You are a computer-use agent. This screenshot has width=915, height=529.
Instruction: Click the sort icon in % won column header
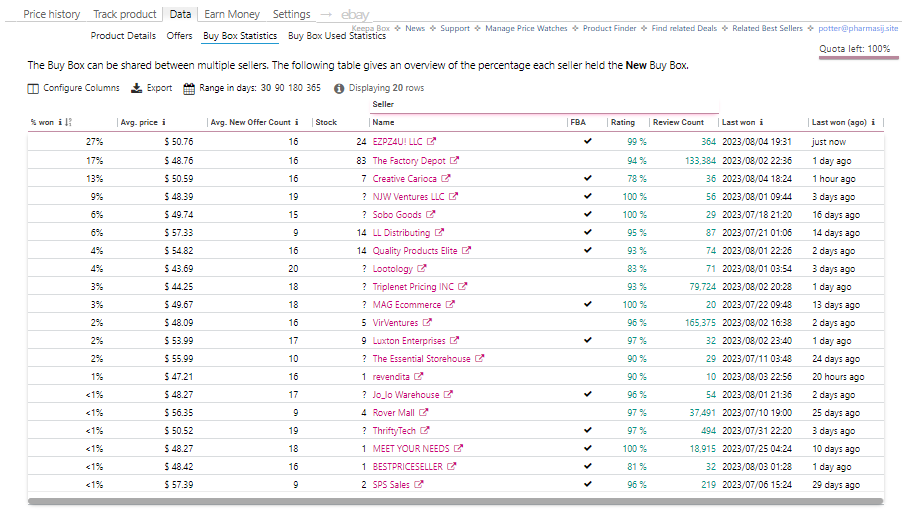tap(69, 123)
